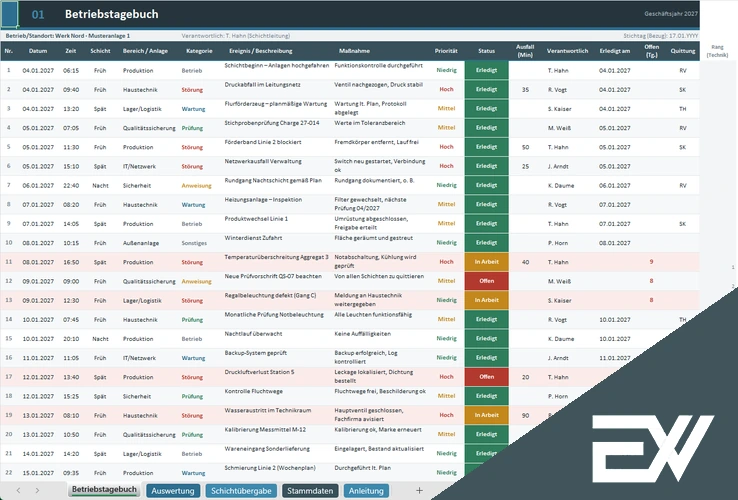Image resolution: width=738 pixels, height=500 pixels.
Task: Select the Maßnahme column header
Action: point(354,51)
